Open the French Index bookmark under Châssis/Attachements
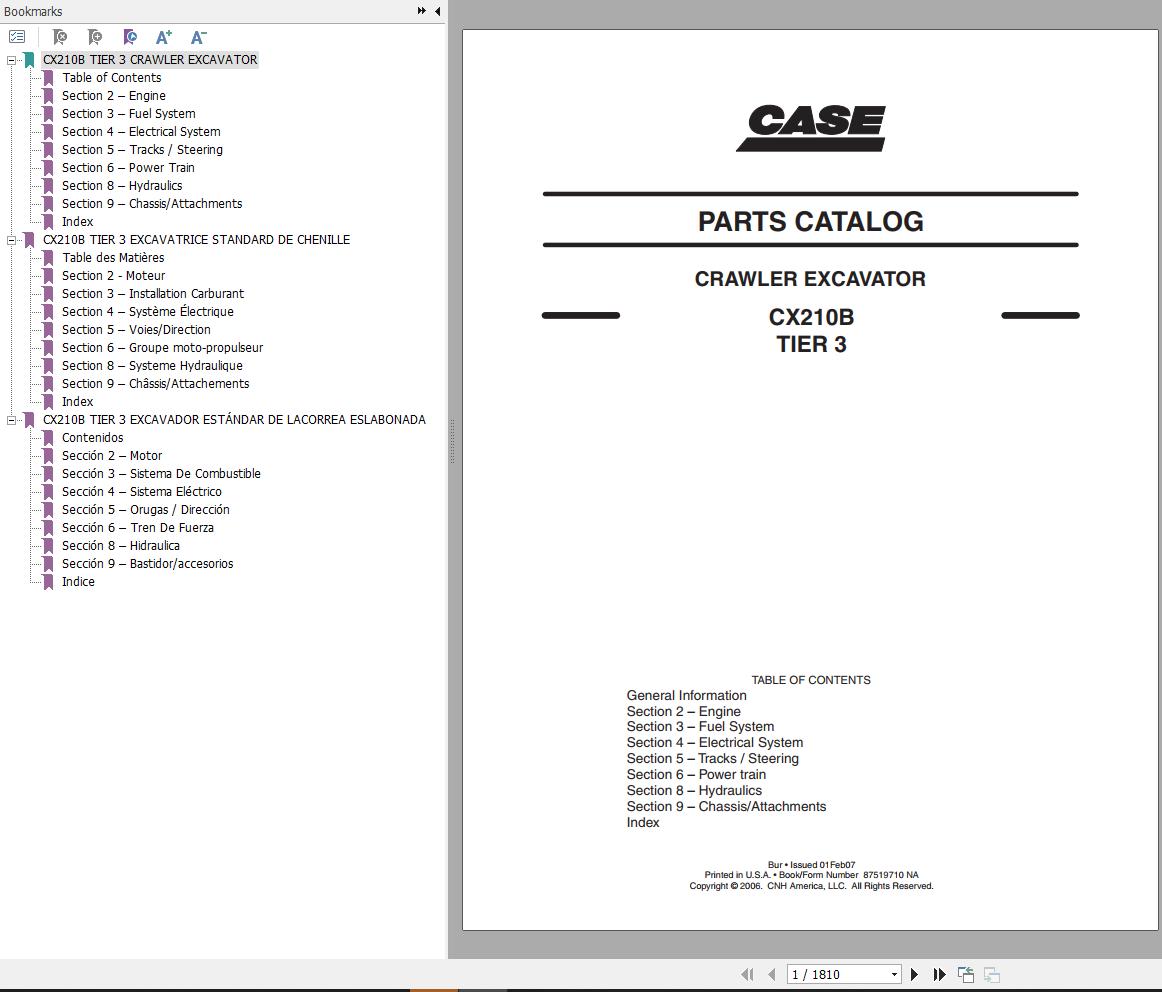Image resolution: width=1162 pixels, height=992 pixels. click(x=77, y=402)
